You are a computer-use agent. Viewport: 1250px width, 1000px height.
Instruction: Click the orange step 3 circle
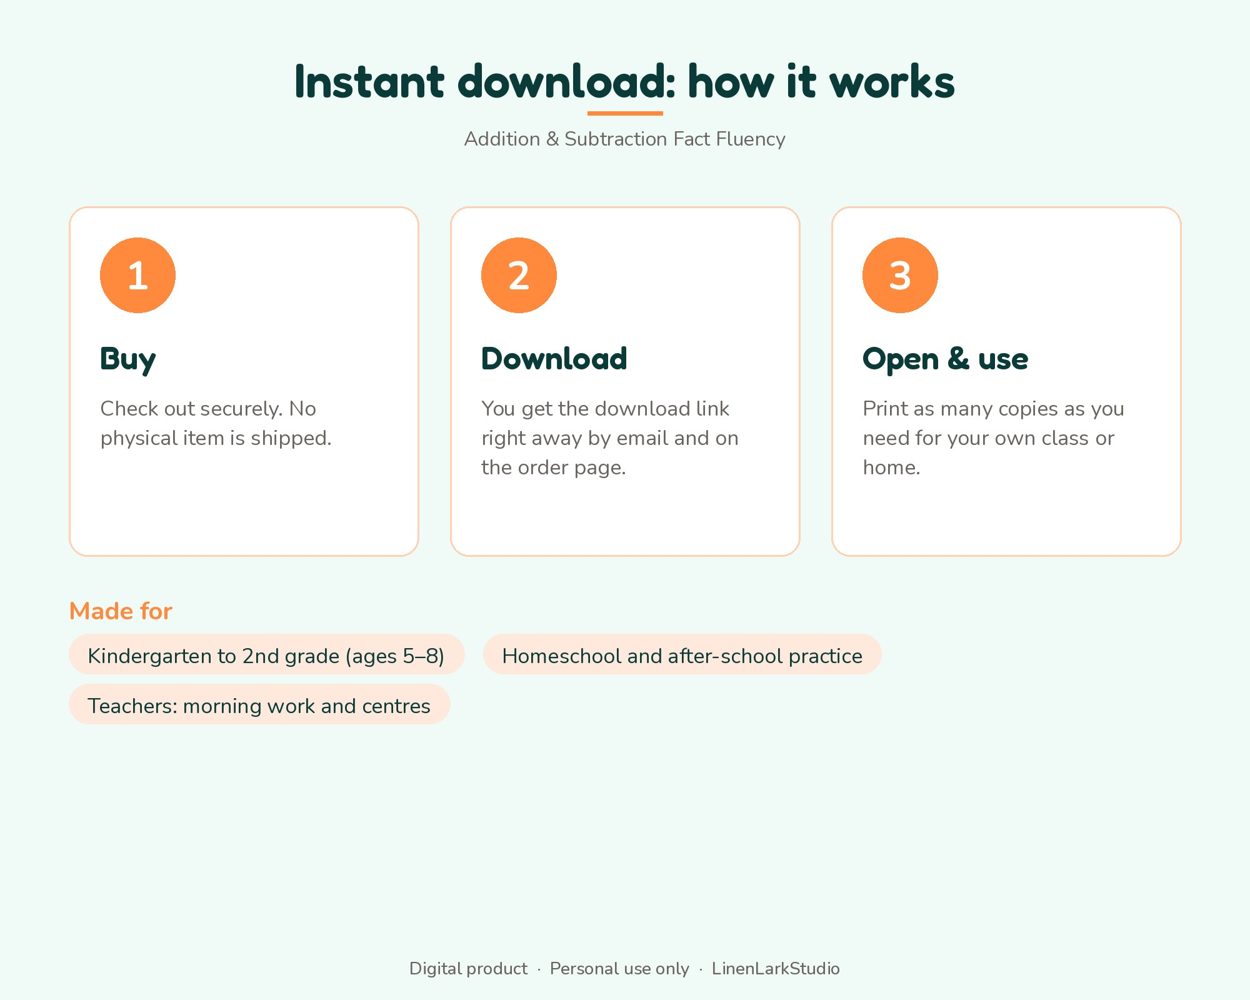[900, 275]
